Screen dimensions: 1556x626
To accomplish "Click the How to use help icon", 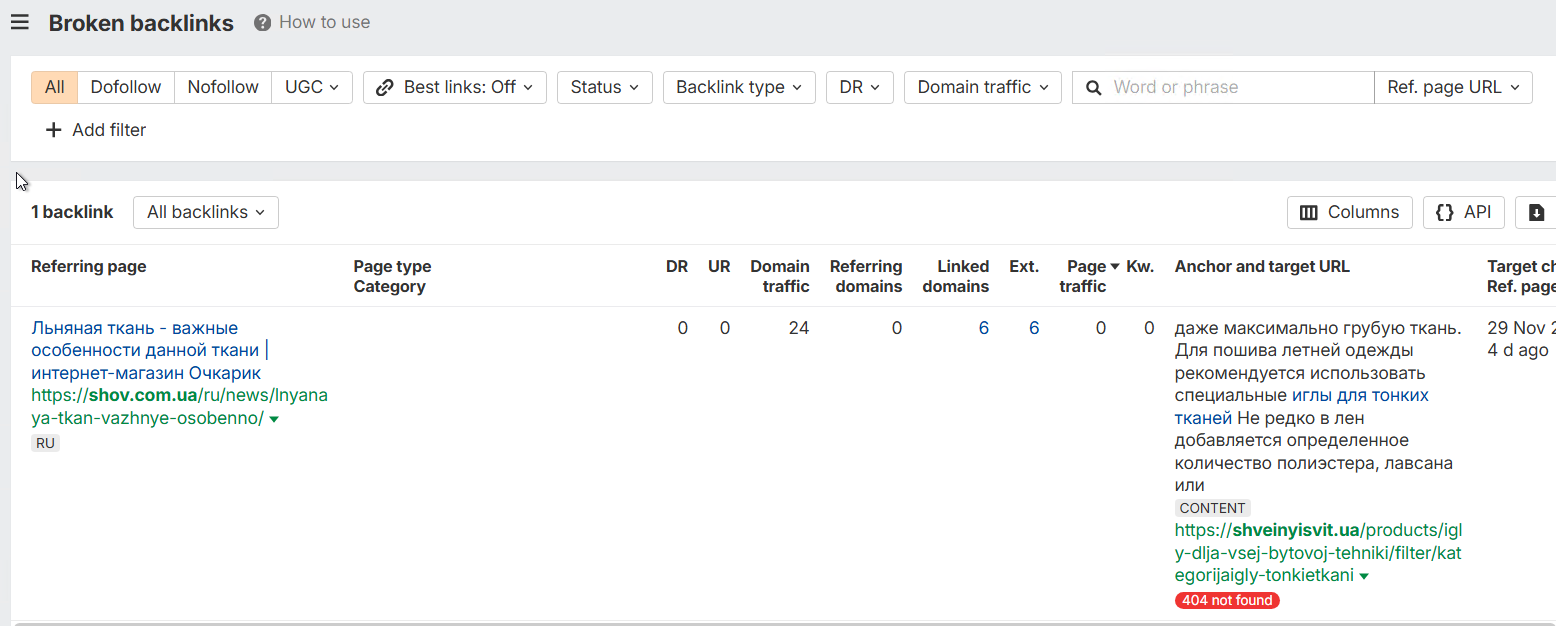I will (263, 23).
